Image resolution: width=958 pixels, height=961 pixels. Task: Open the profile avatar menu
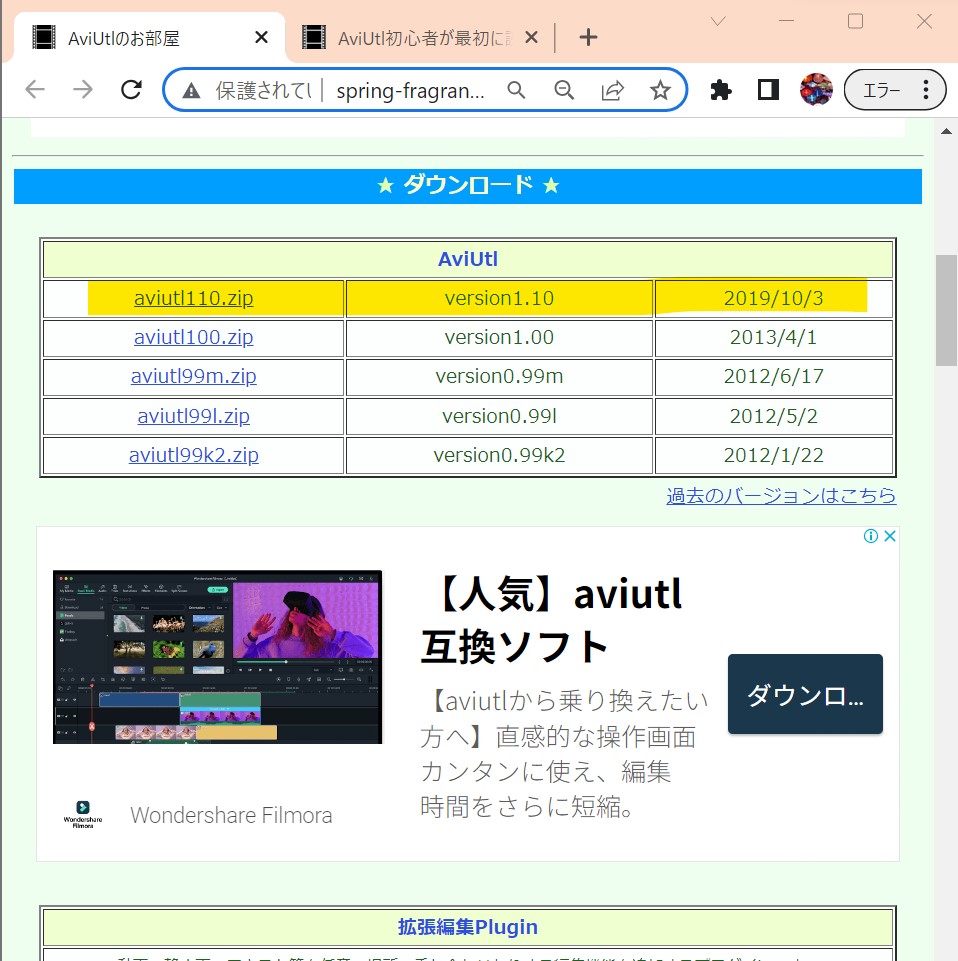816,89
